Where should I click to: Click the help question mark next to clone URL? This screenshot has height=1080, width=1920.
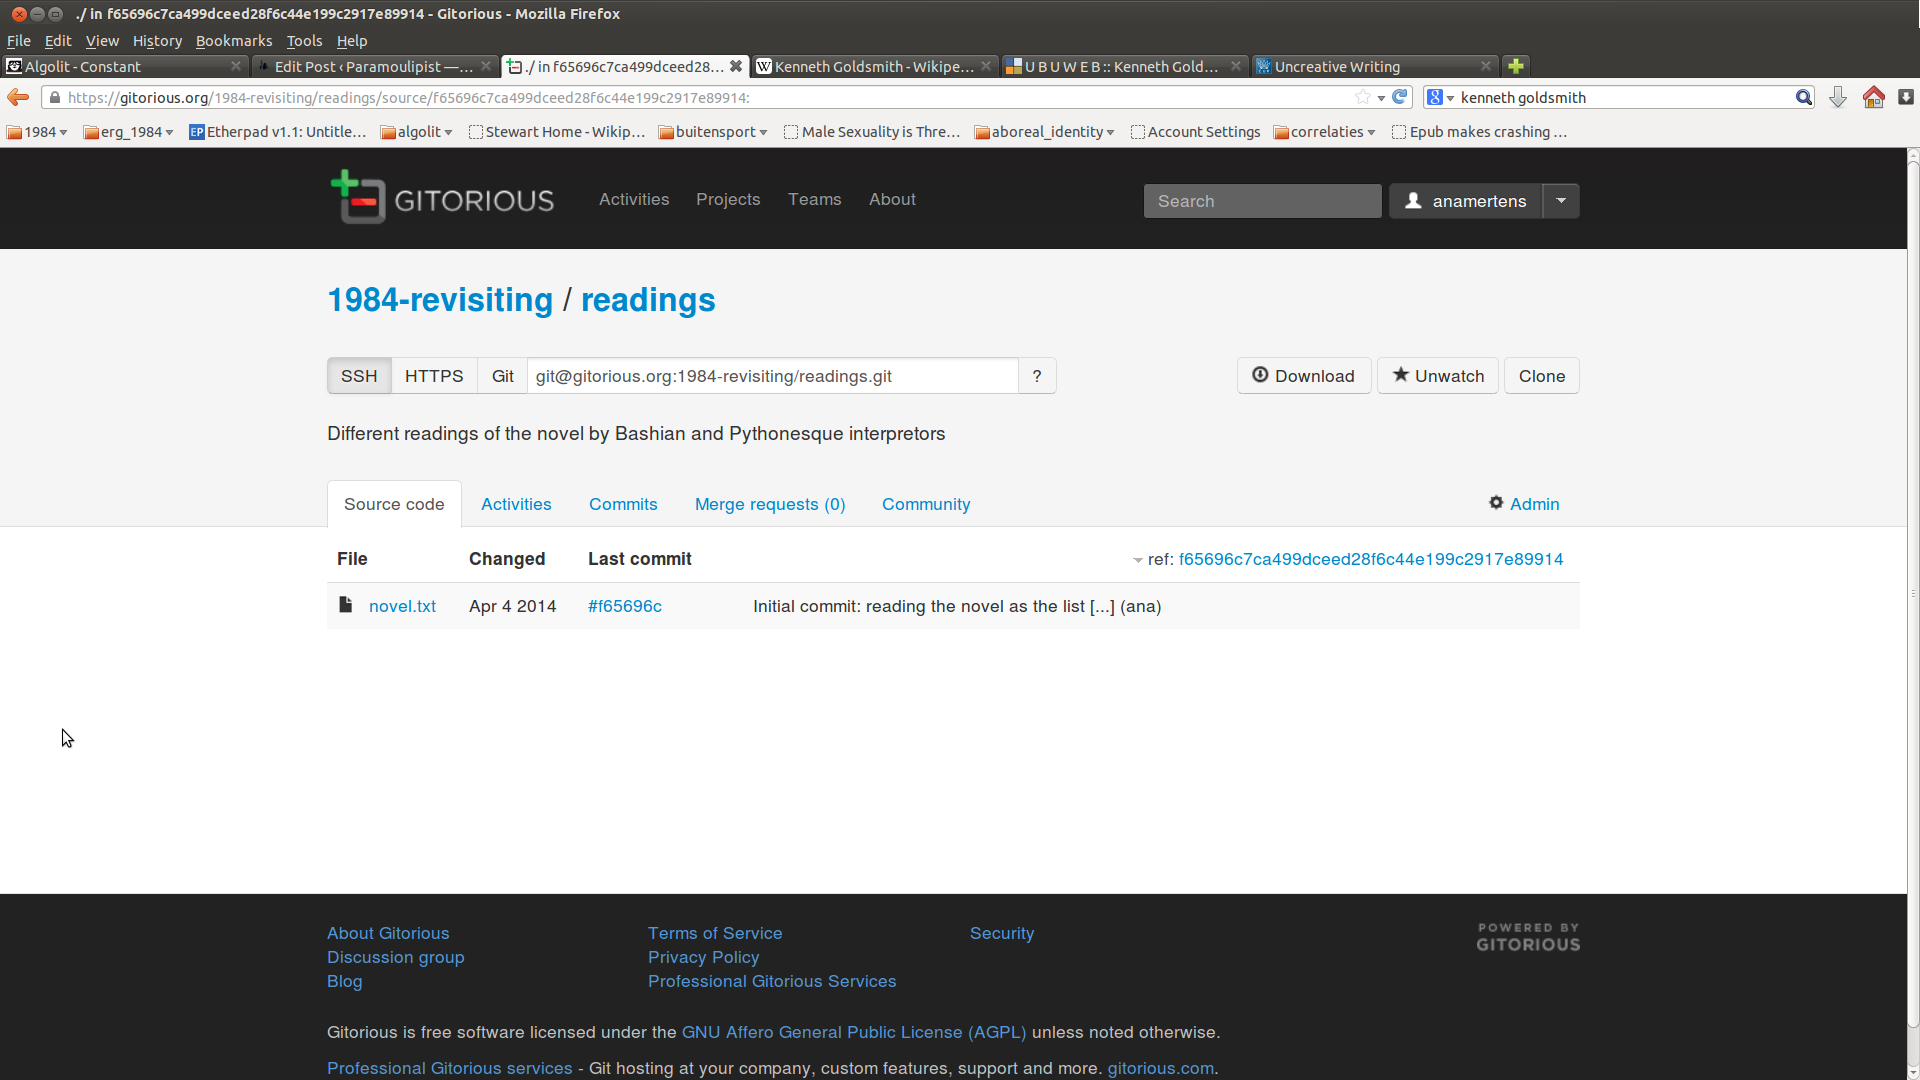[1037, 376]
